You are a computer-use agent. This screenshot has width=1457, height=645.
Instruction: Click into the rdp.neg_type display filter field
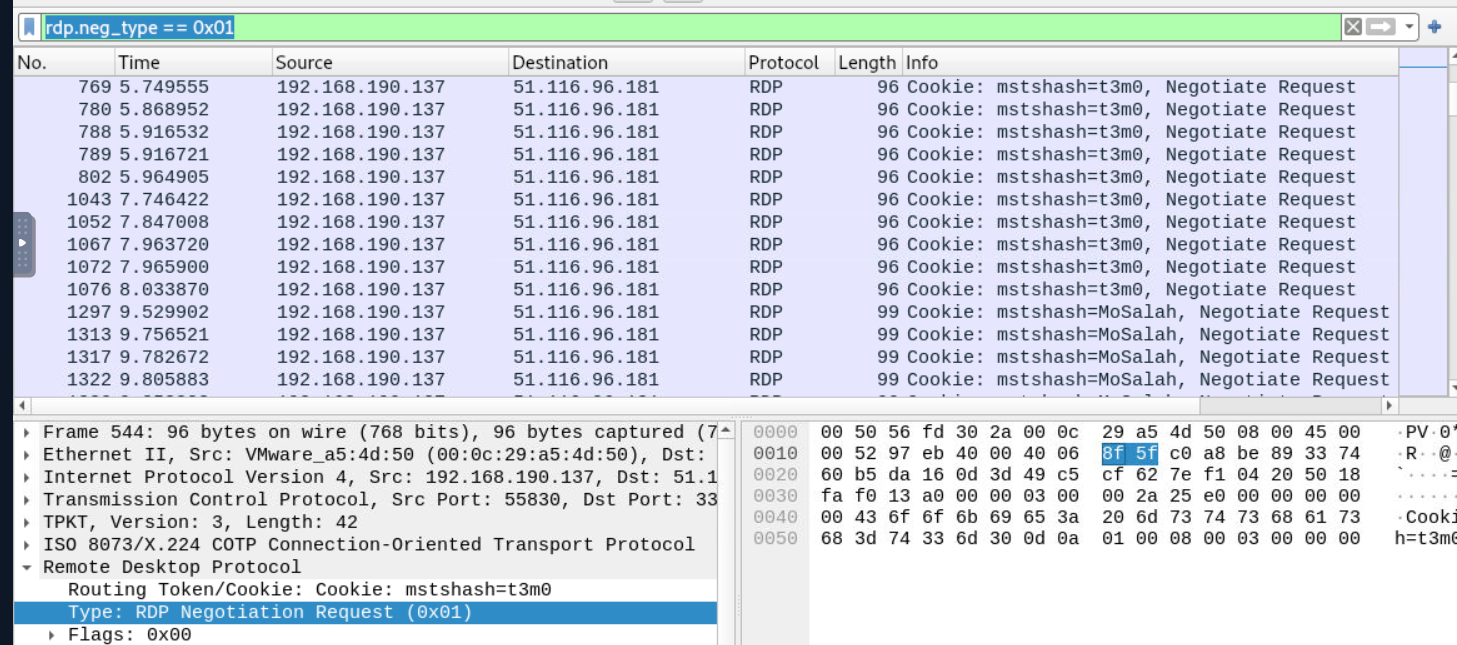(690, 27)
